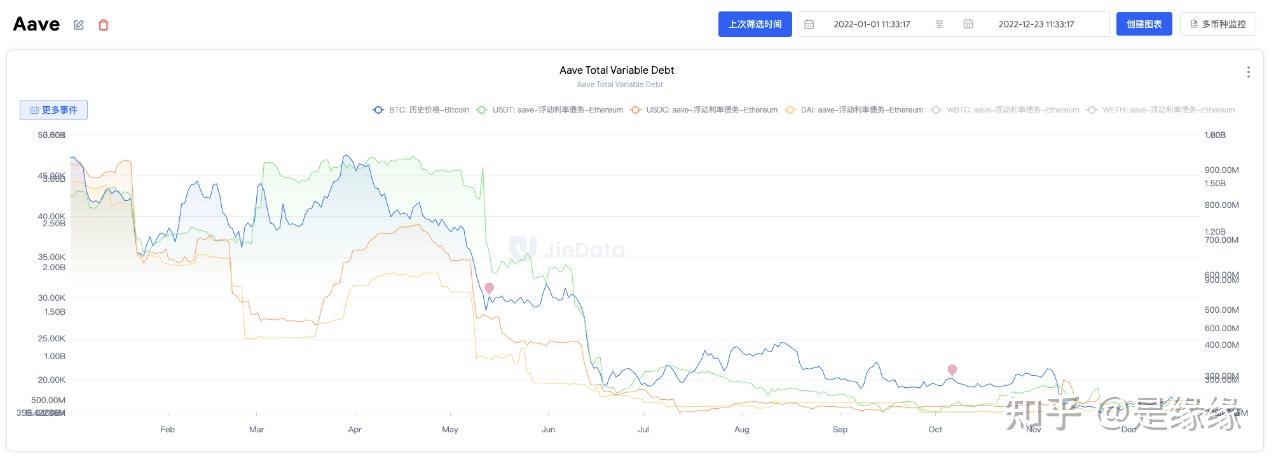Expand the 更多事件 more events button
Screen dimensions: 1274x464
click(54, 110)
